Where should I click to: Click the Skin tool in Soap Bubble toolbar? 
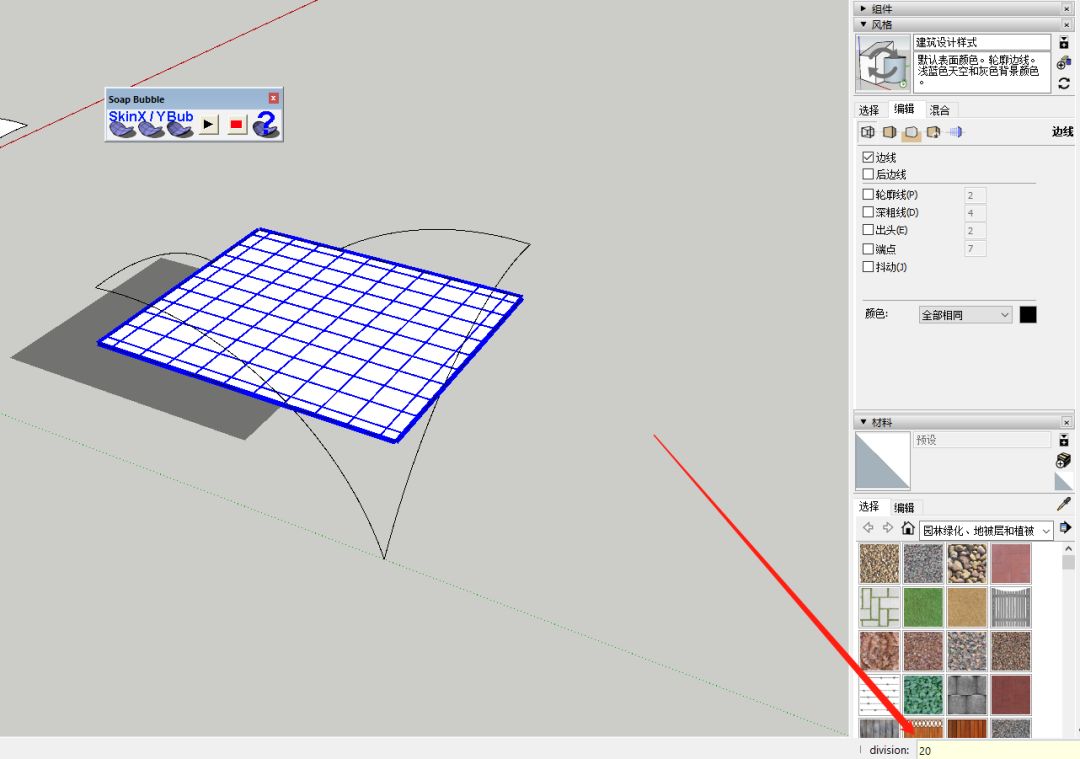coord(123,124)
